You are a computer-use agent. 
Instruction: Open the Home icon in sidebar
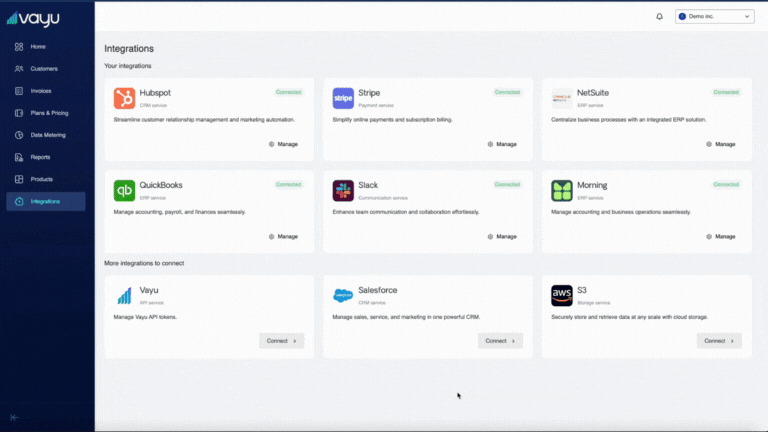[19, 47]
